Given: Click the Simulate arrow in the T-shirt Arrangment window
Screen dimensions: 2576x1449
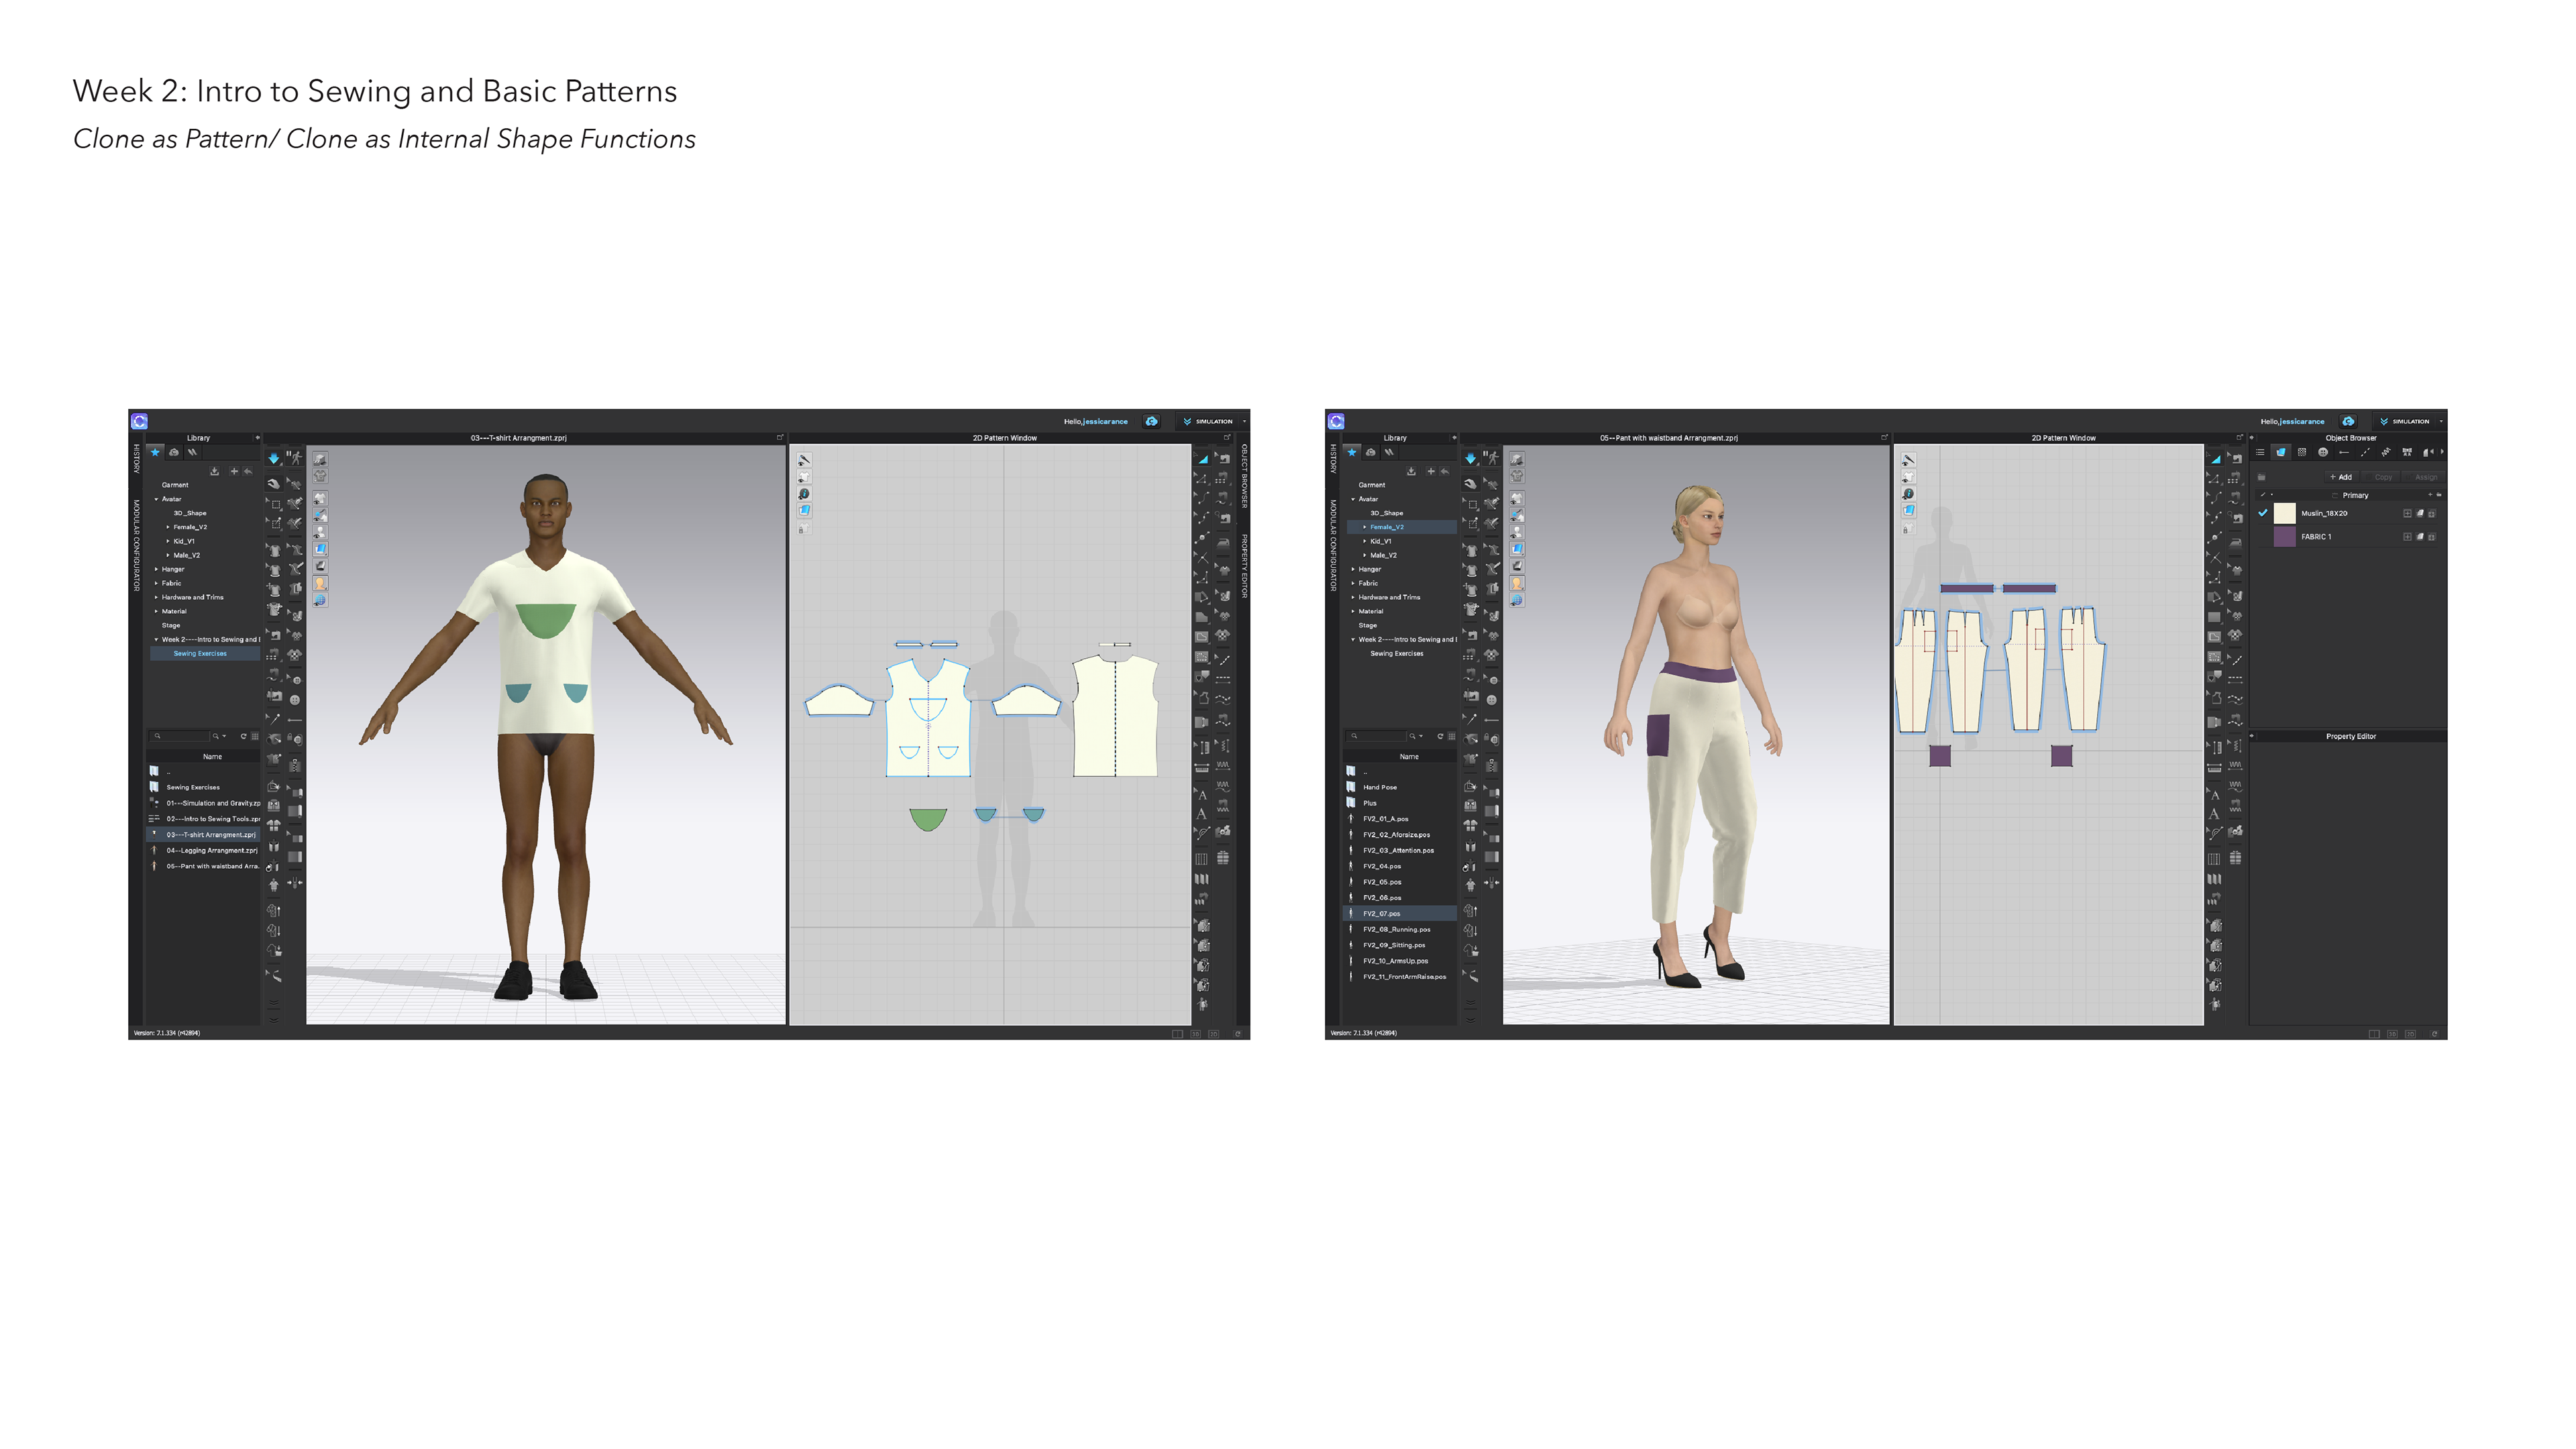Looking at the screenshot, I should (273, 458).
